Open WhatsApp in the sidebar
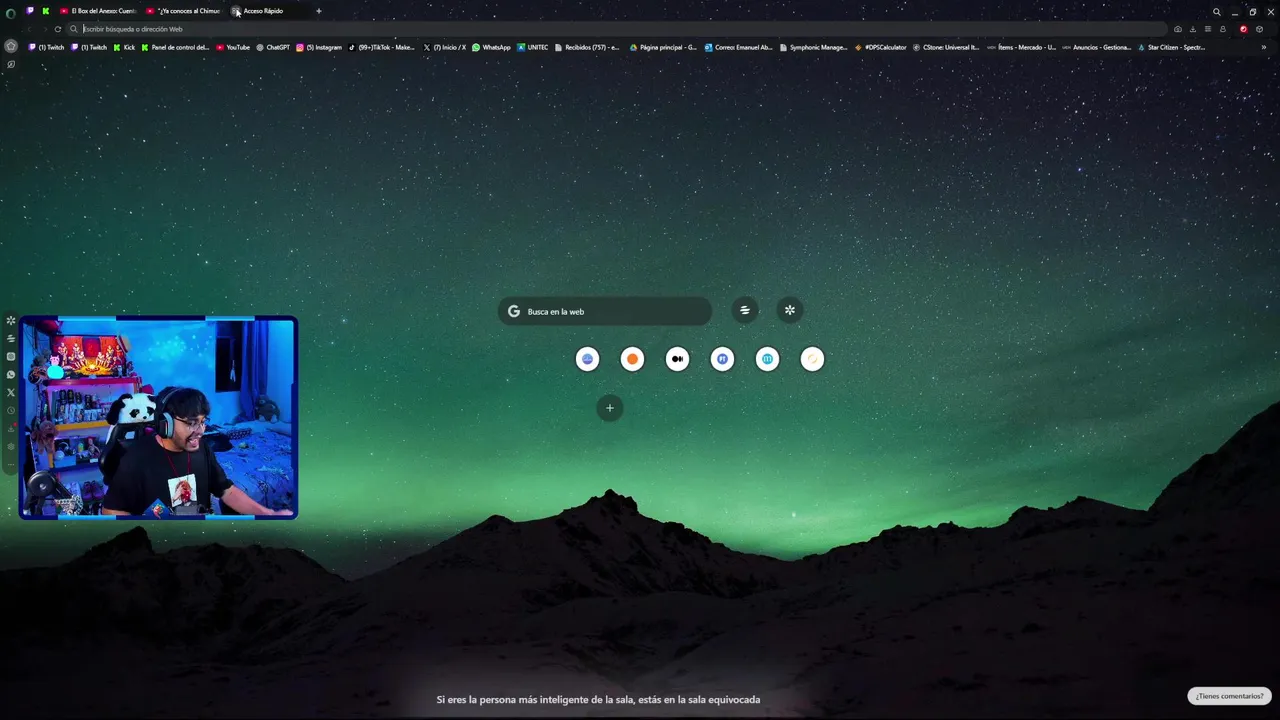The image size is (1280, 720). 11,375
